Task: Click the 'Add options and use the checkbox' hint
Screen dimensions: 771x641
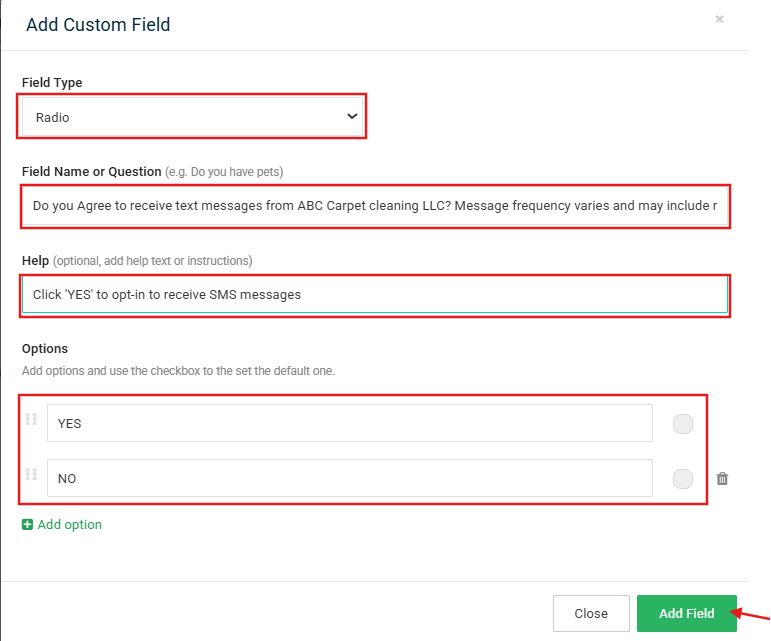Action: coord(178,371)
